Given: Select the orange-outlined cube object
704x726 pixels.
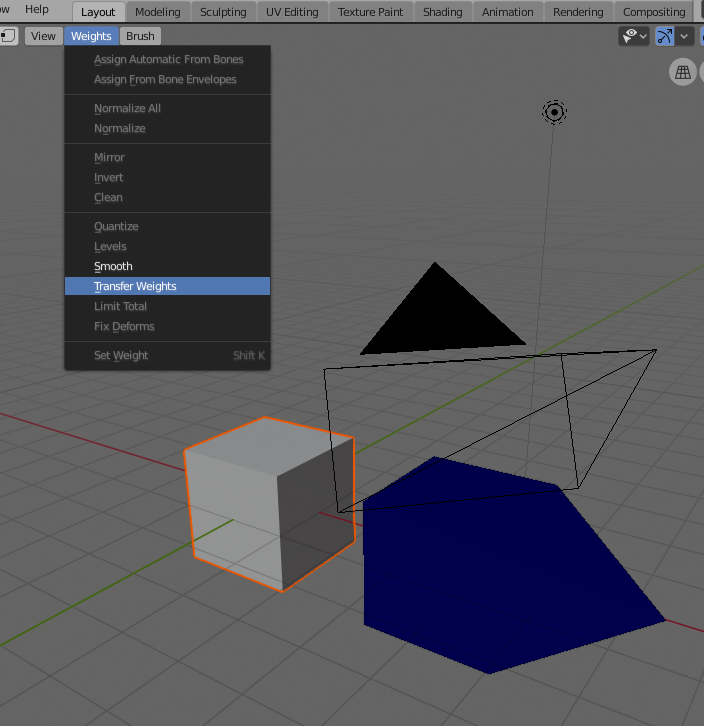Looking at the screenshot, I should (x=269, y=504).
